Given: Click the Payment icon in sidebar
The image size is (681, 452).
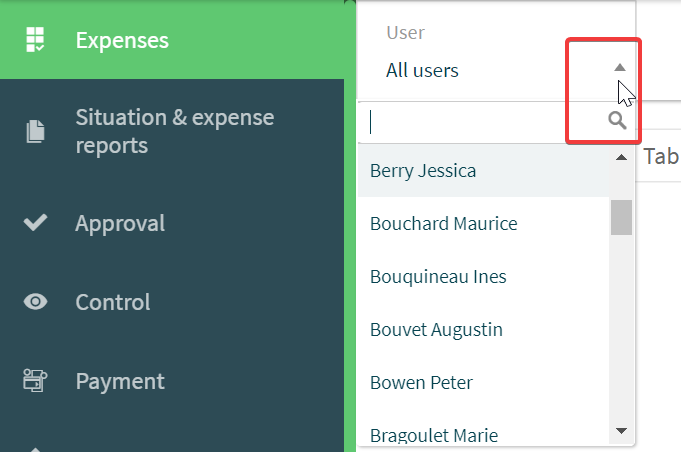Looking at the screenshot, I should click(35, 381).
